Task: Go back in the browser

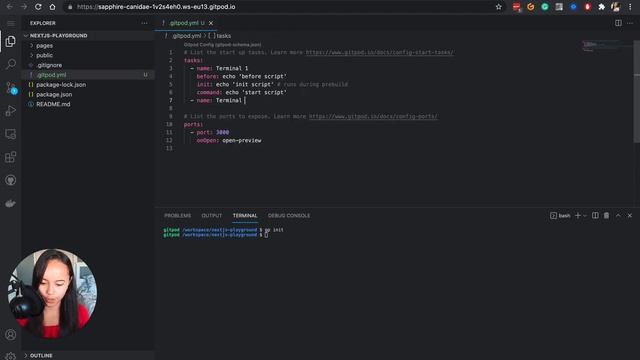Action: (x=9, y=7)
